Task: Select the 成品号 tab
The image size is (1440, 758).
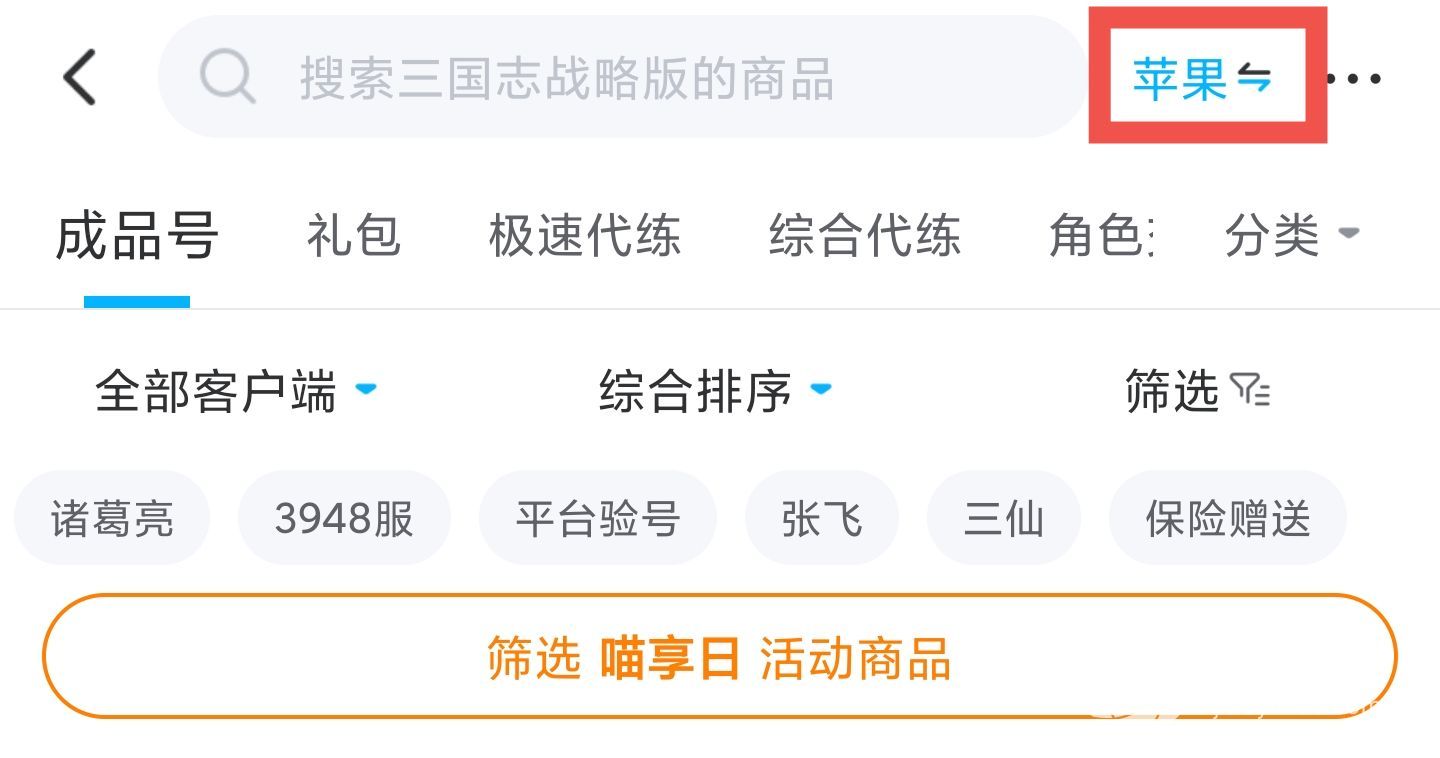Action: (x=137, y=237)
